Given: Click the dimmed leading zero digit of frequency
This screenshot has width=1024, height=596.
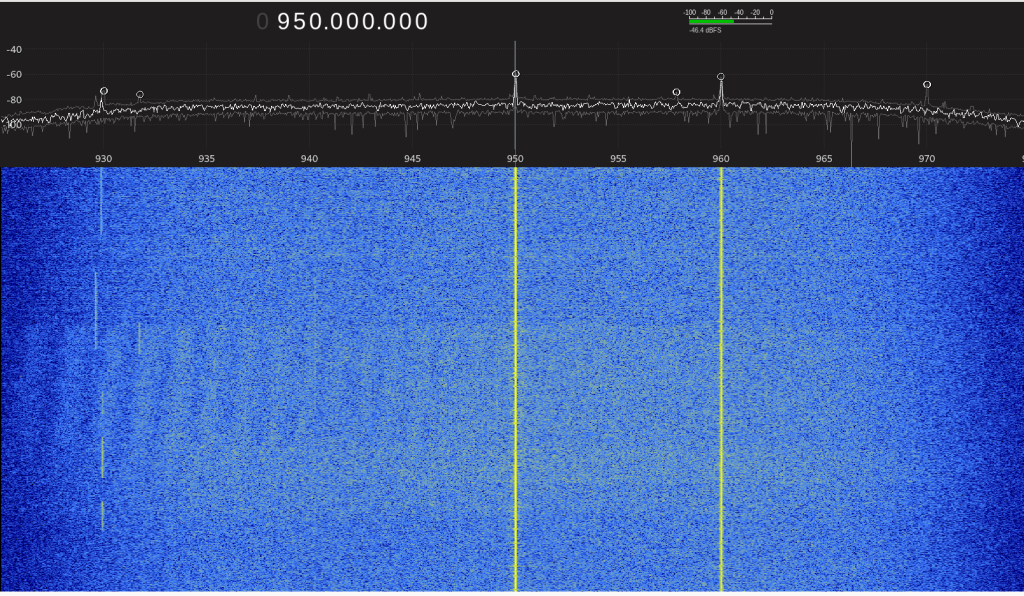Looking at the screenshot, I should (263, 22).
